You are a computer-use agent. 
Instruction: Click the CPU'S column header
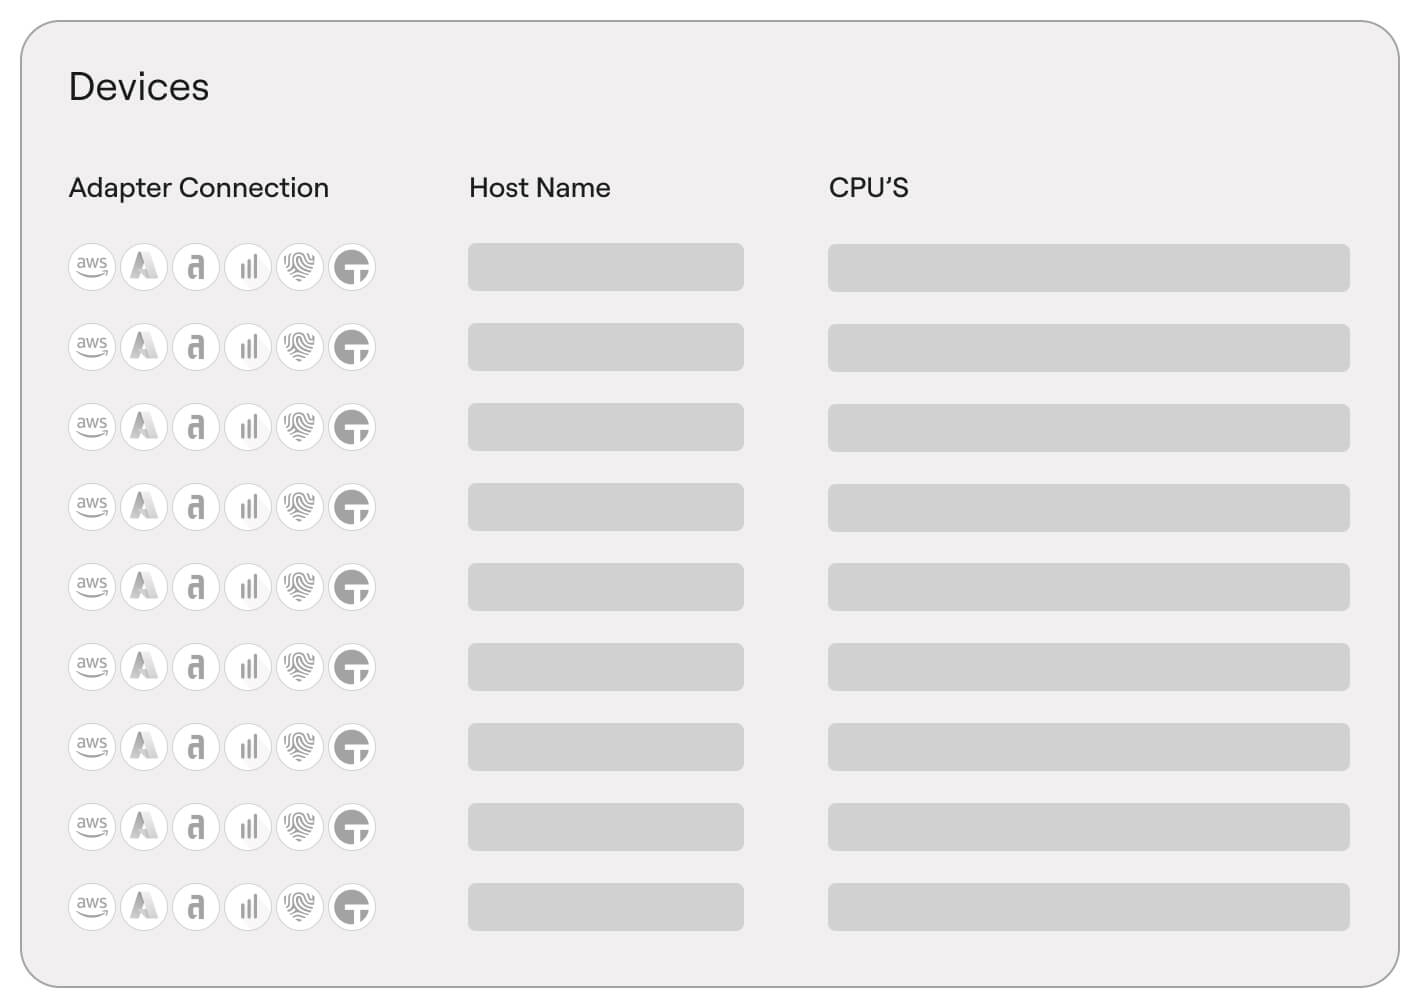coord(868,188)
